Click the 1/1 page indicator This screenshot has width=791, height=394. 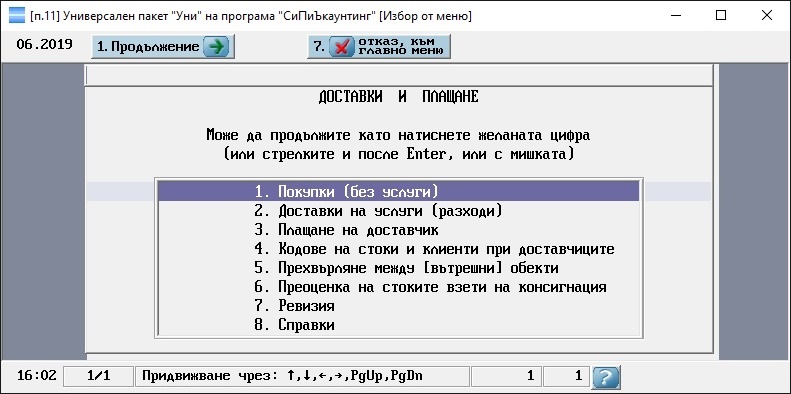pyautogui.click(x=98, y=376)
